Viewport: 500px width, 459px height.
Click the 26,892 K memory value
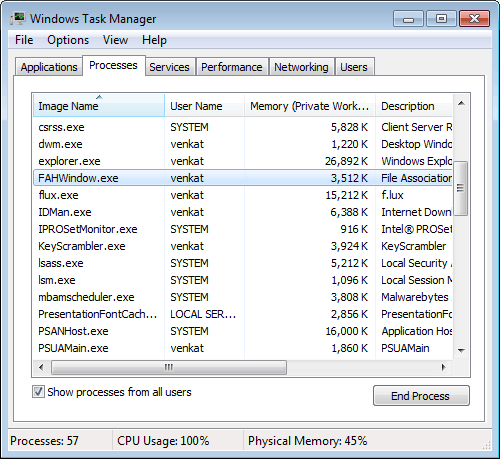(x=346, y=161)
